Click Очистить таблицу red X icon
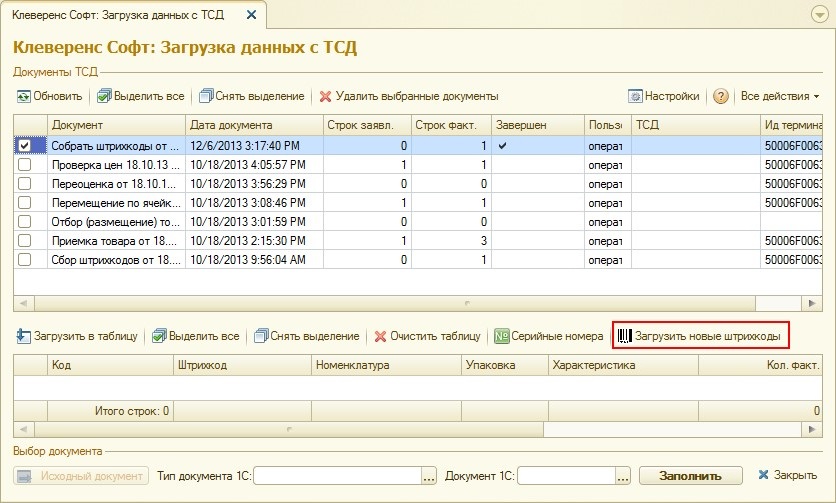Viewport: 836px width, 503px height. [380, 337]
